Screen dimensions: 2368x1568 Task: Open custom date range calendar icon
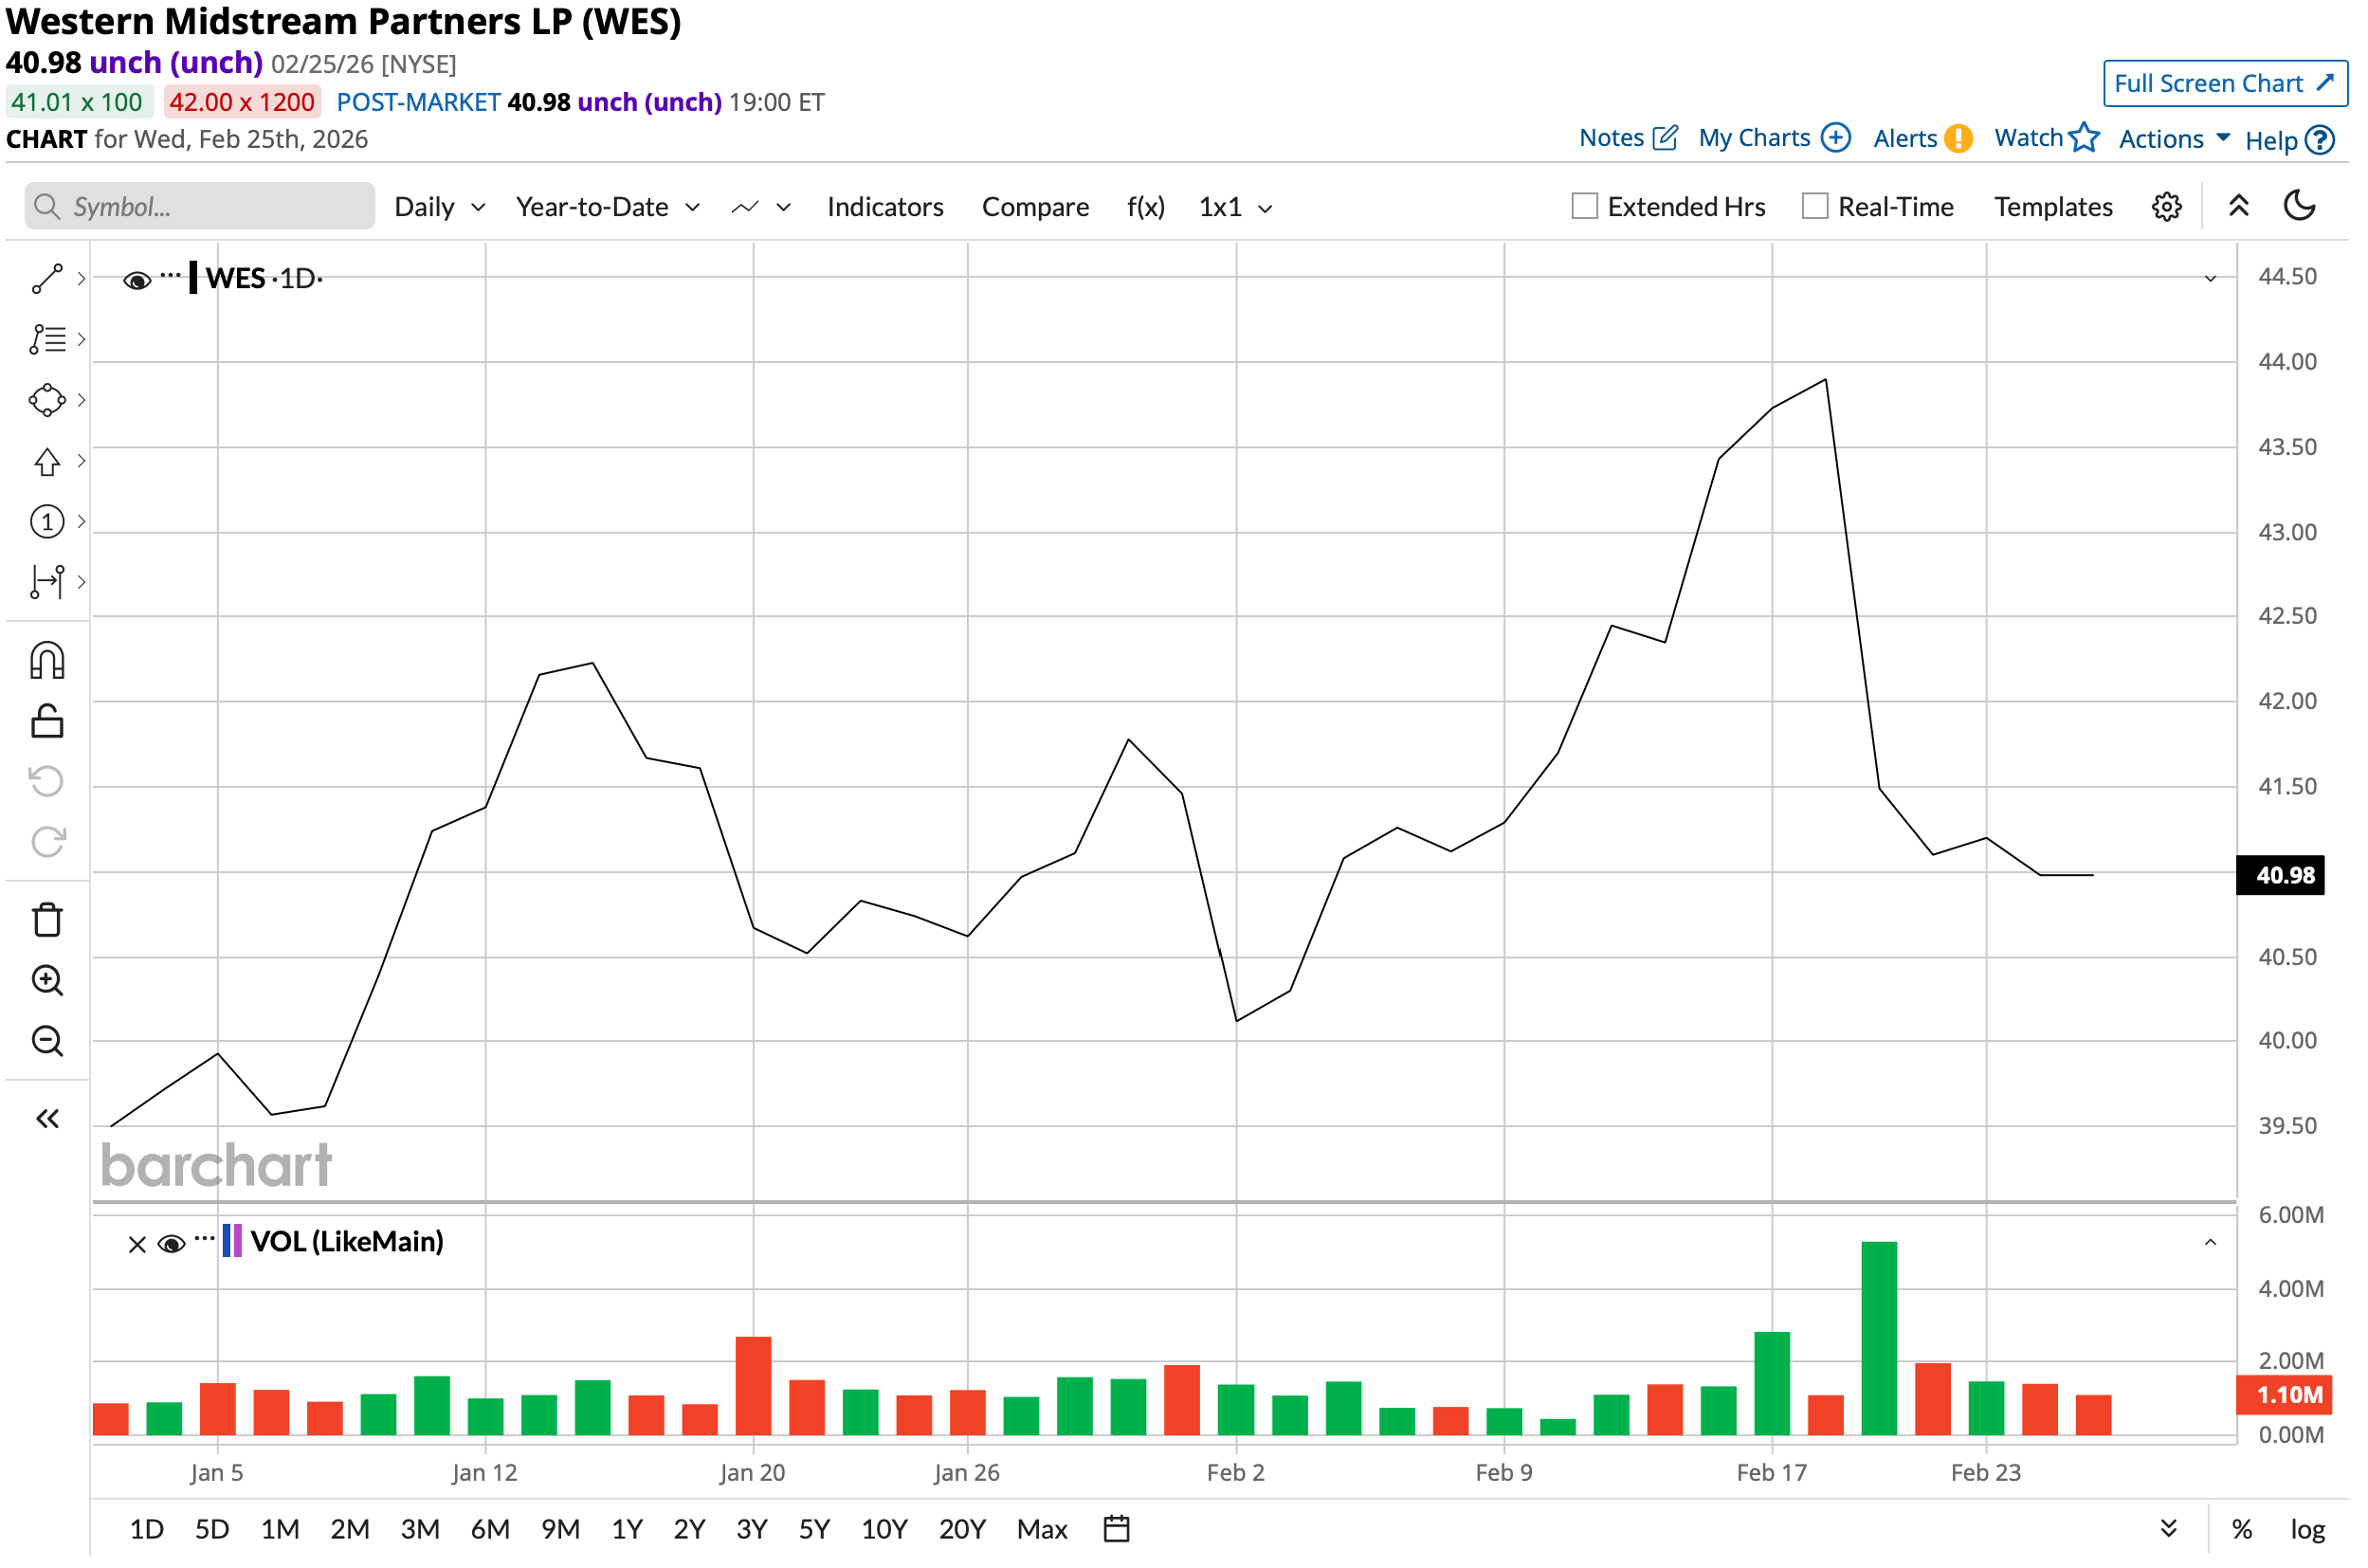coord(1116,1529)
